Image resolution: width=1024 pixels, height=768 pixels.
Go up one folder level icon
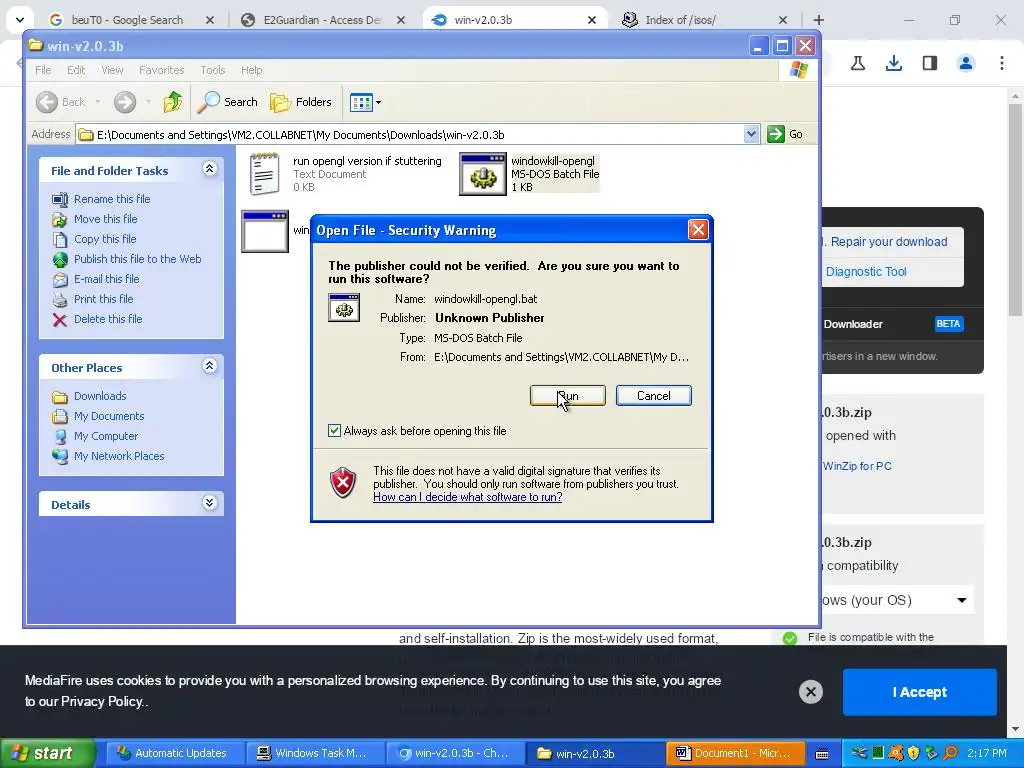(x=172, y=102)
